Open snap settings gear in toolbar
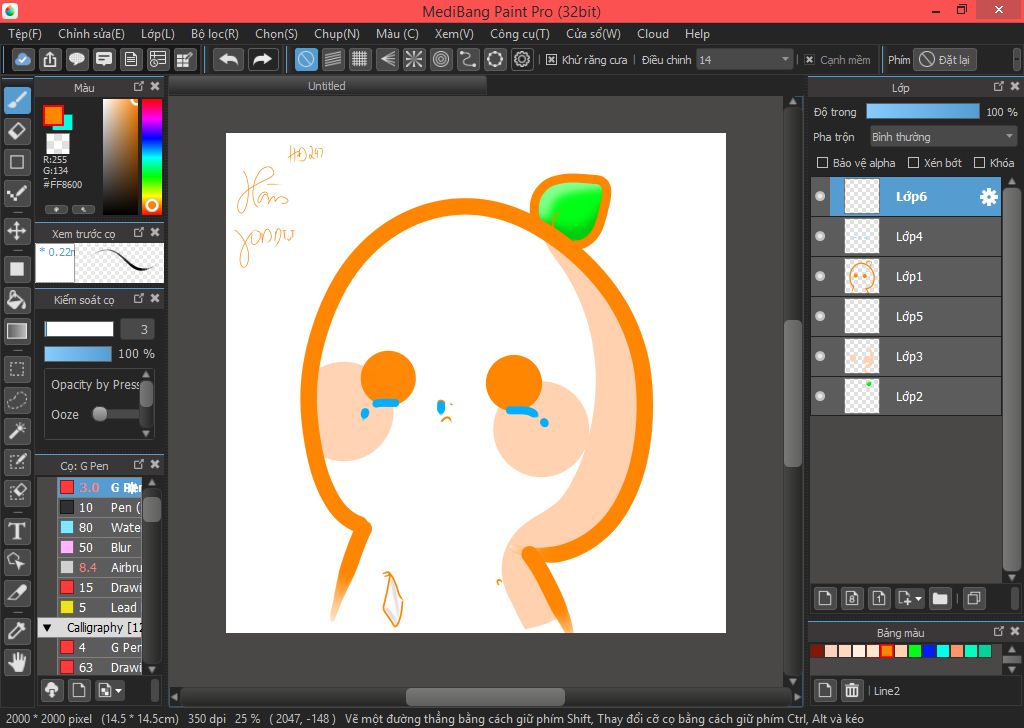This screenshot has height=728, width=1024. tap(522, 59)
